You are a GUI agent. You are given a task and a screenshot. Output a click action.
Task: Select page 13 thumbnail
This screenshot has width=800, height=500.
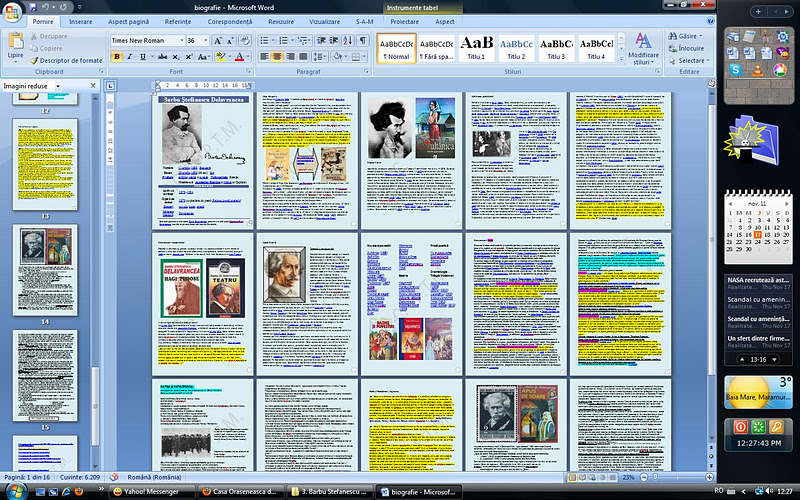pyautogui.click(x=45, y=164)
